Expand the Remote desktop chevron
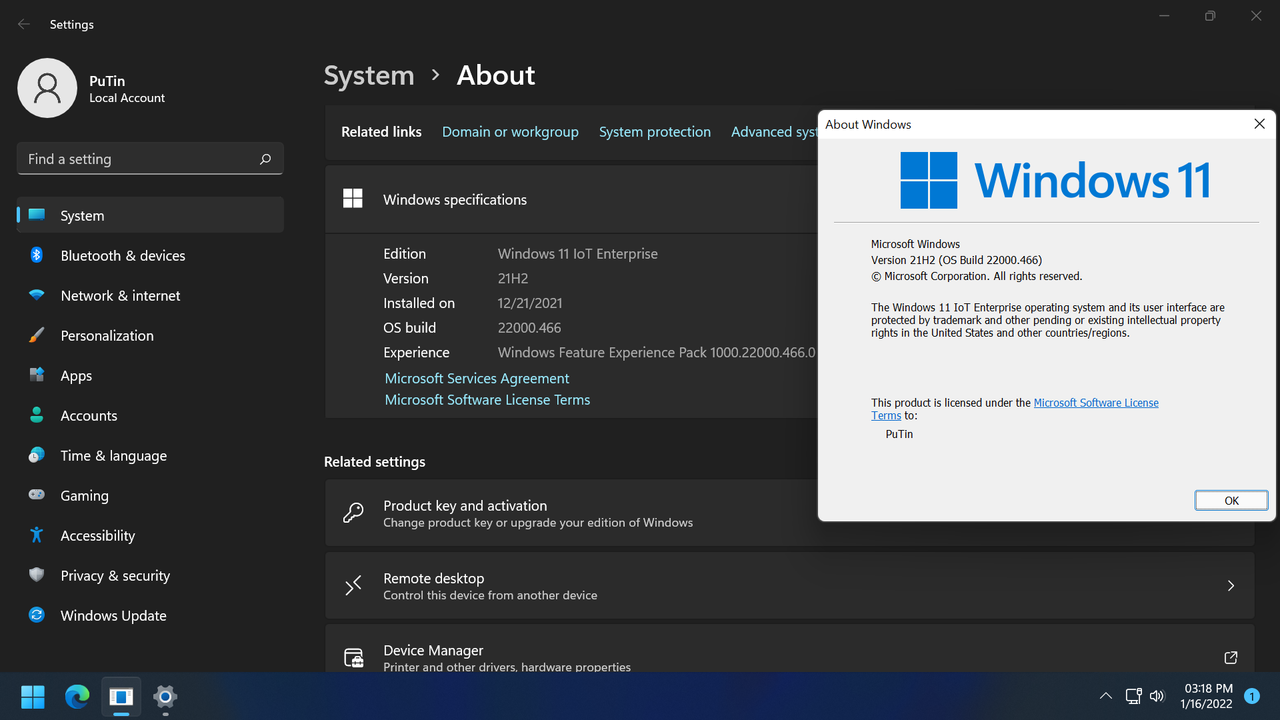 1230,586
